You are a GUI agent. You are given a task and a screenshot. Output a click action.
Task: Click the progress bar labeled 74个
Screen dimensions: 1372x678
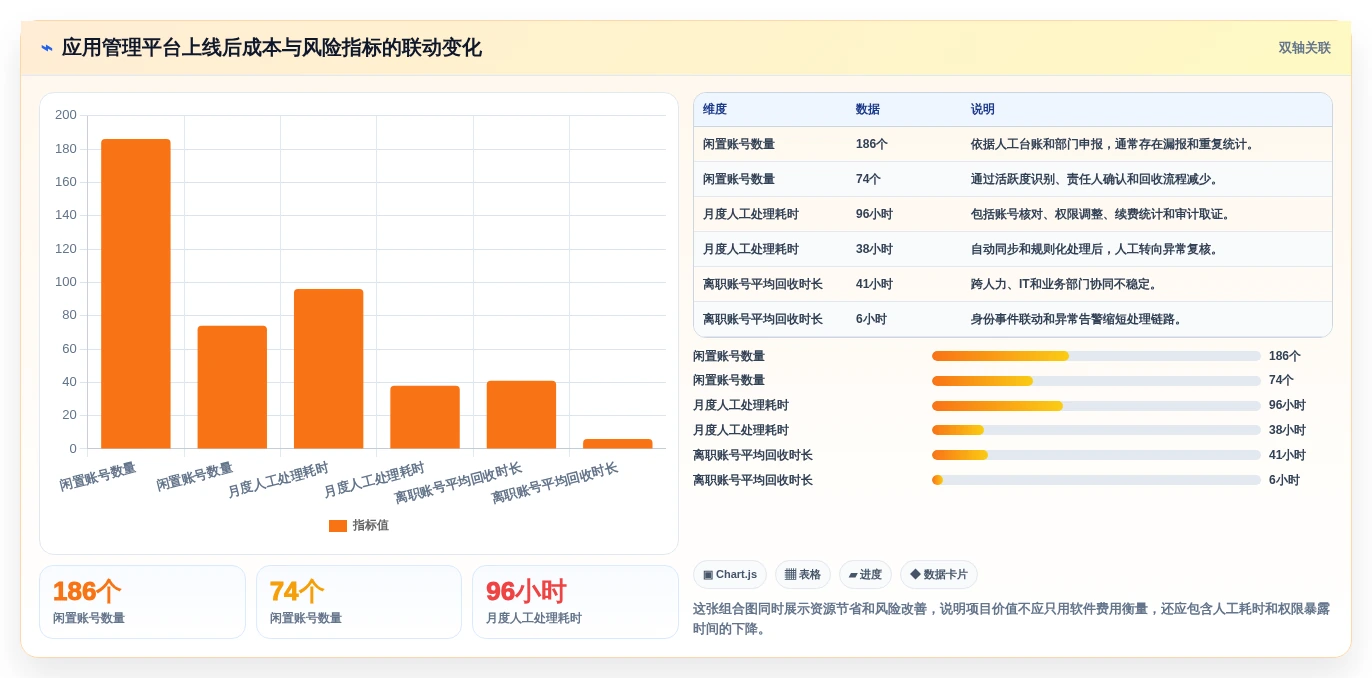pos(1096,381)
